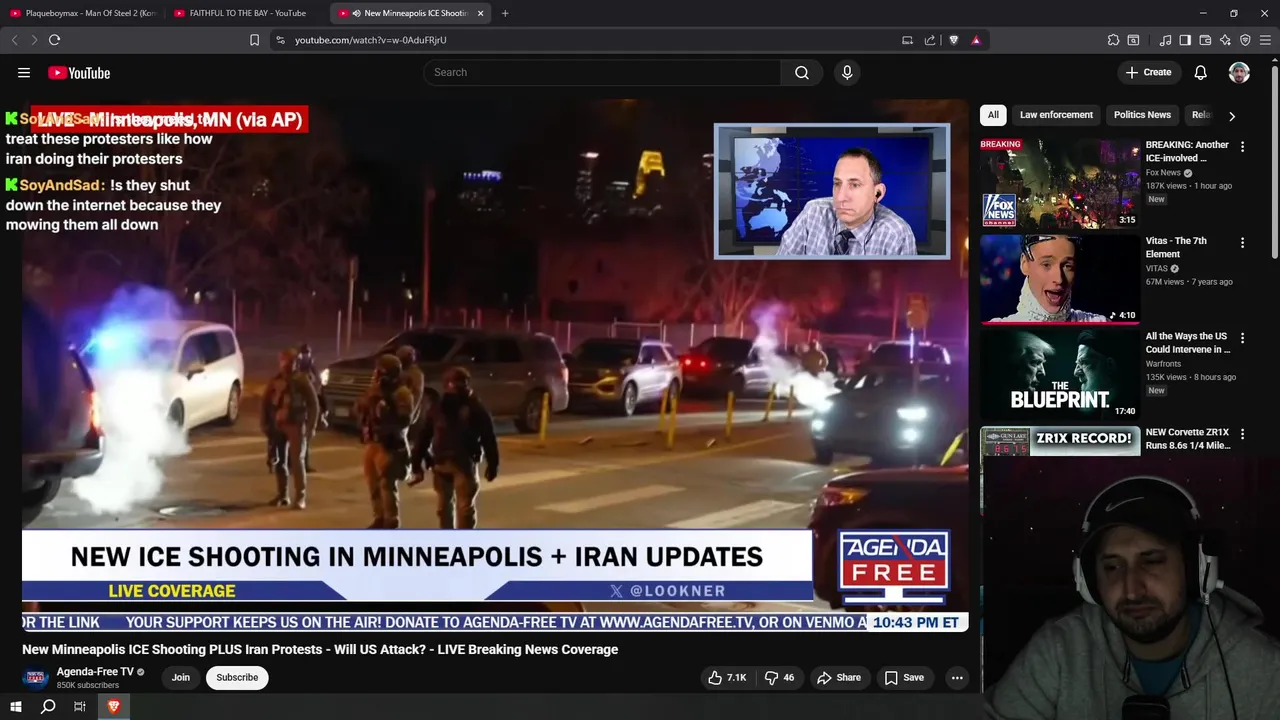Open the browser main menu
Image resolution: width=1280 pixels, height=720 pixels.
click(1266, 40)
